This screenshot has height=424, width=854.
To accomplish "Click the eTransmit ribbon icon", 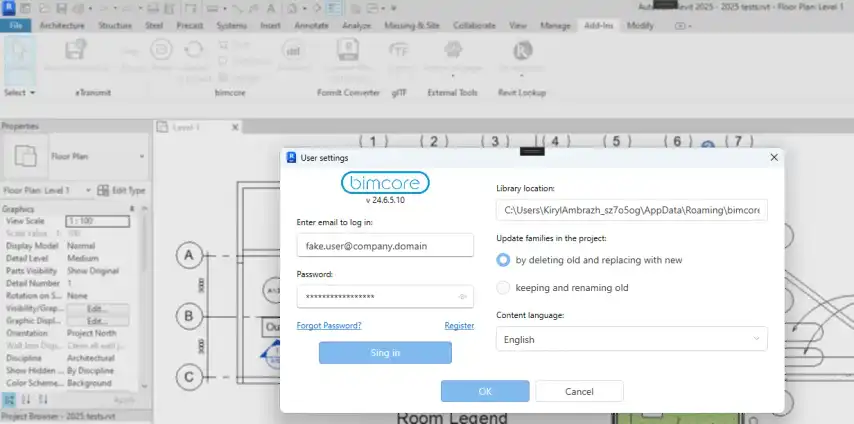I will (x=76, y=51).
